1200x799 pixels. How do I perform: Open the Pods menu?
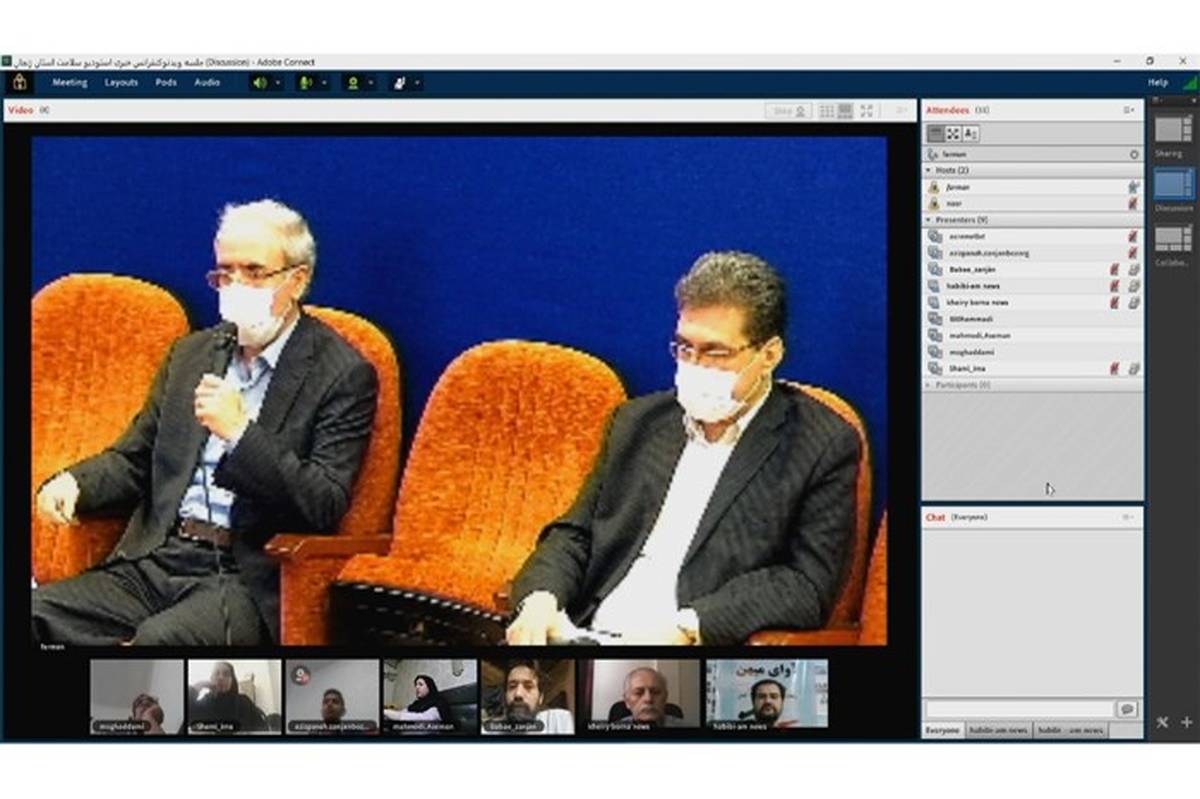pos(166,83)
